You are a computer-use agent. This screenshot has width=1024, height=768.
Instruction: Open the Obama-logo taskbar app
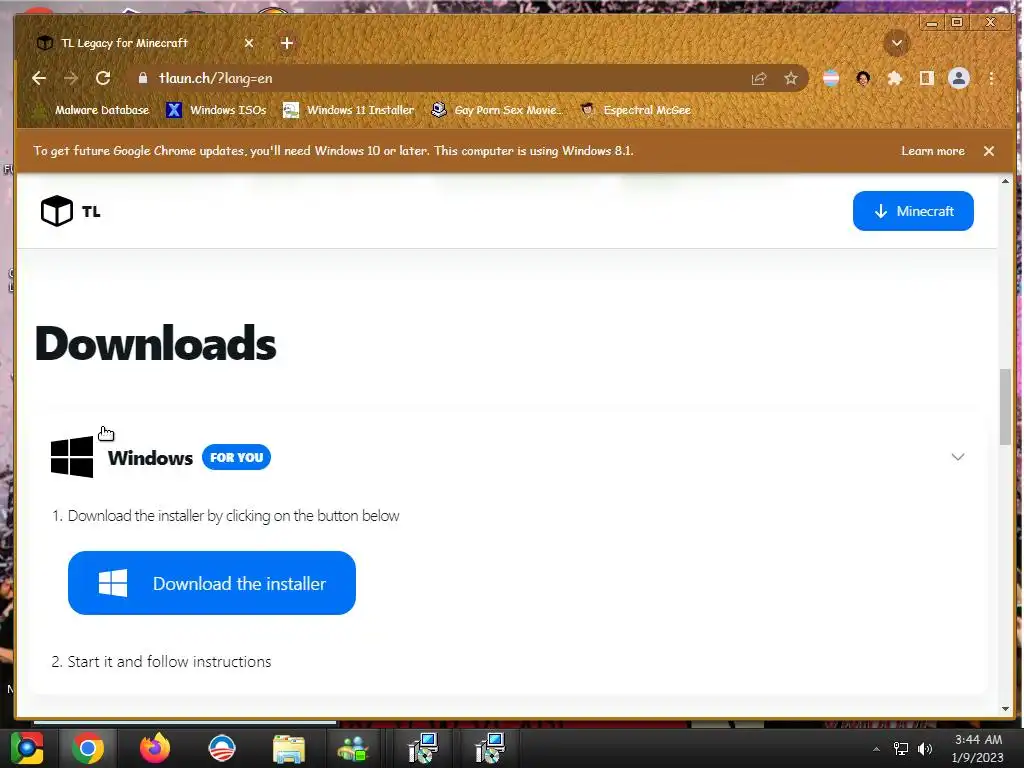tap(221, 748)
